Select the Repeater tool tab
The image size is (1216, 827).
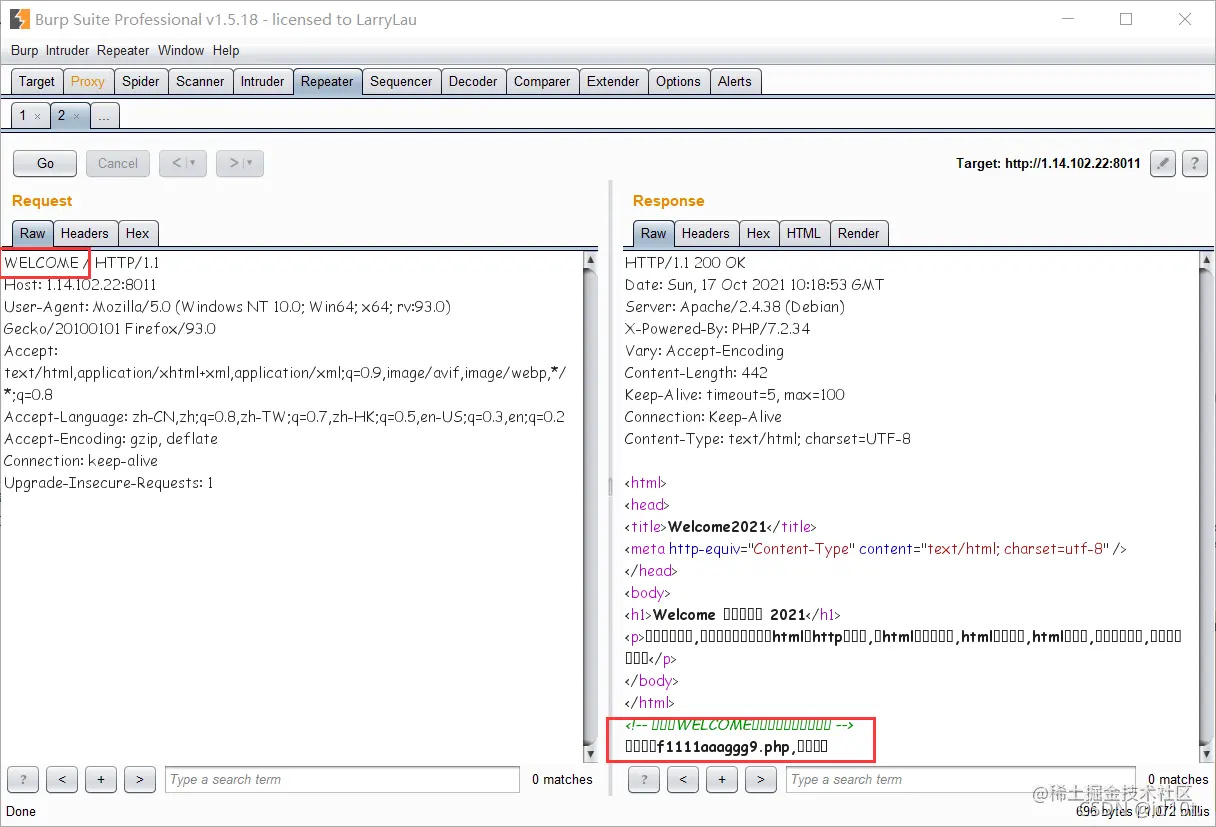327,81
